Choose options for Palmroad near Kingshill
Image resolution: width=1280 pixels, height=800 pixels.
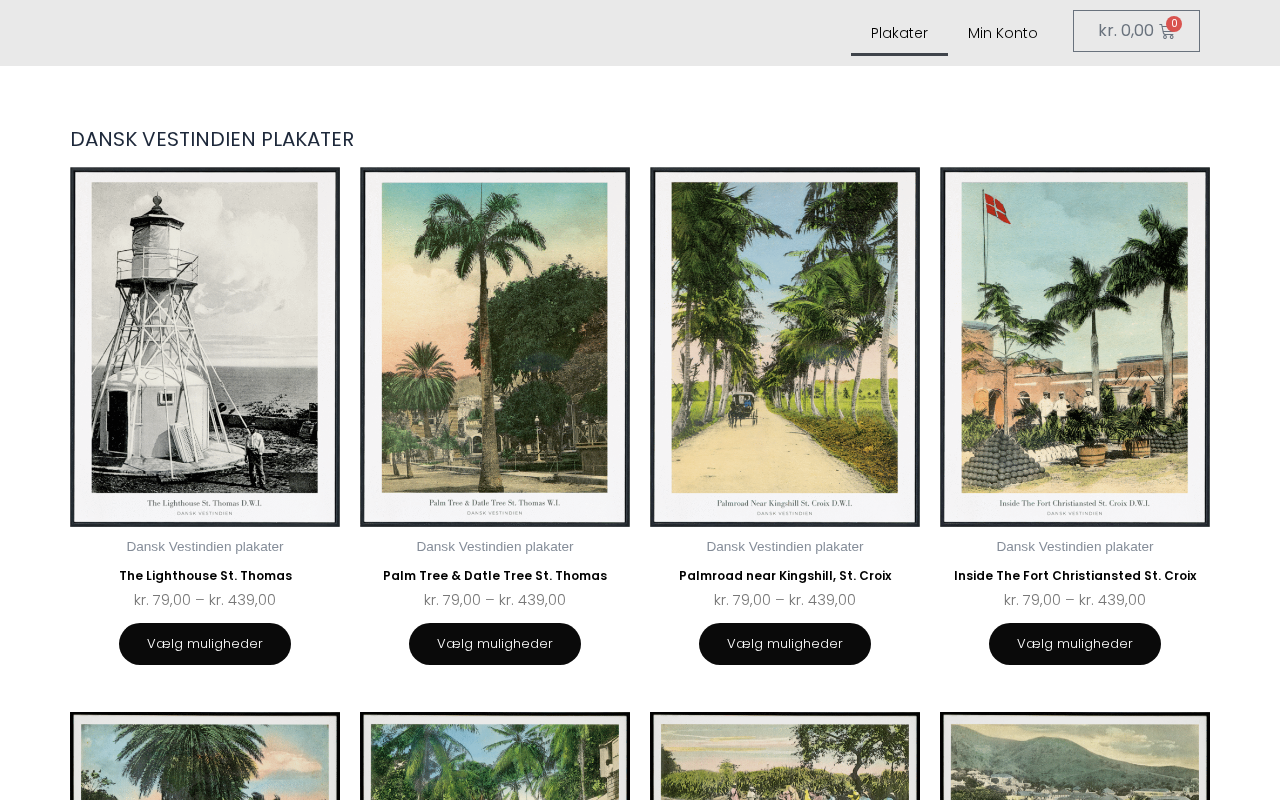(x=785, y=644)
